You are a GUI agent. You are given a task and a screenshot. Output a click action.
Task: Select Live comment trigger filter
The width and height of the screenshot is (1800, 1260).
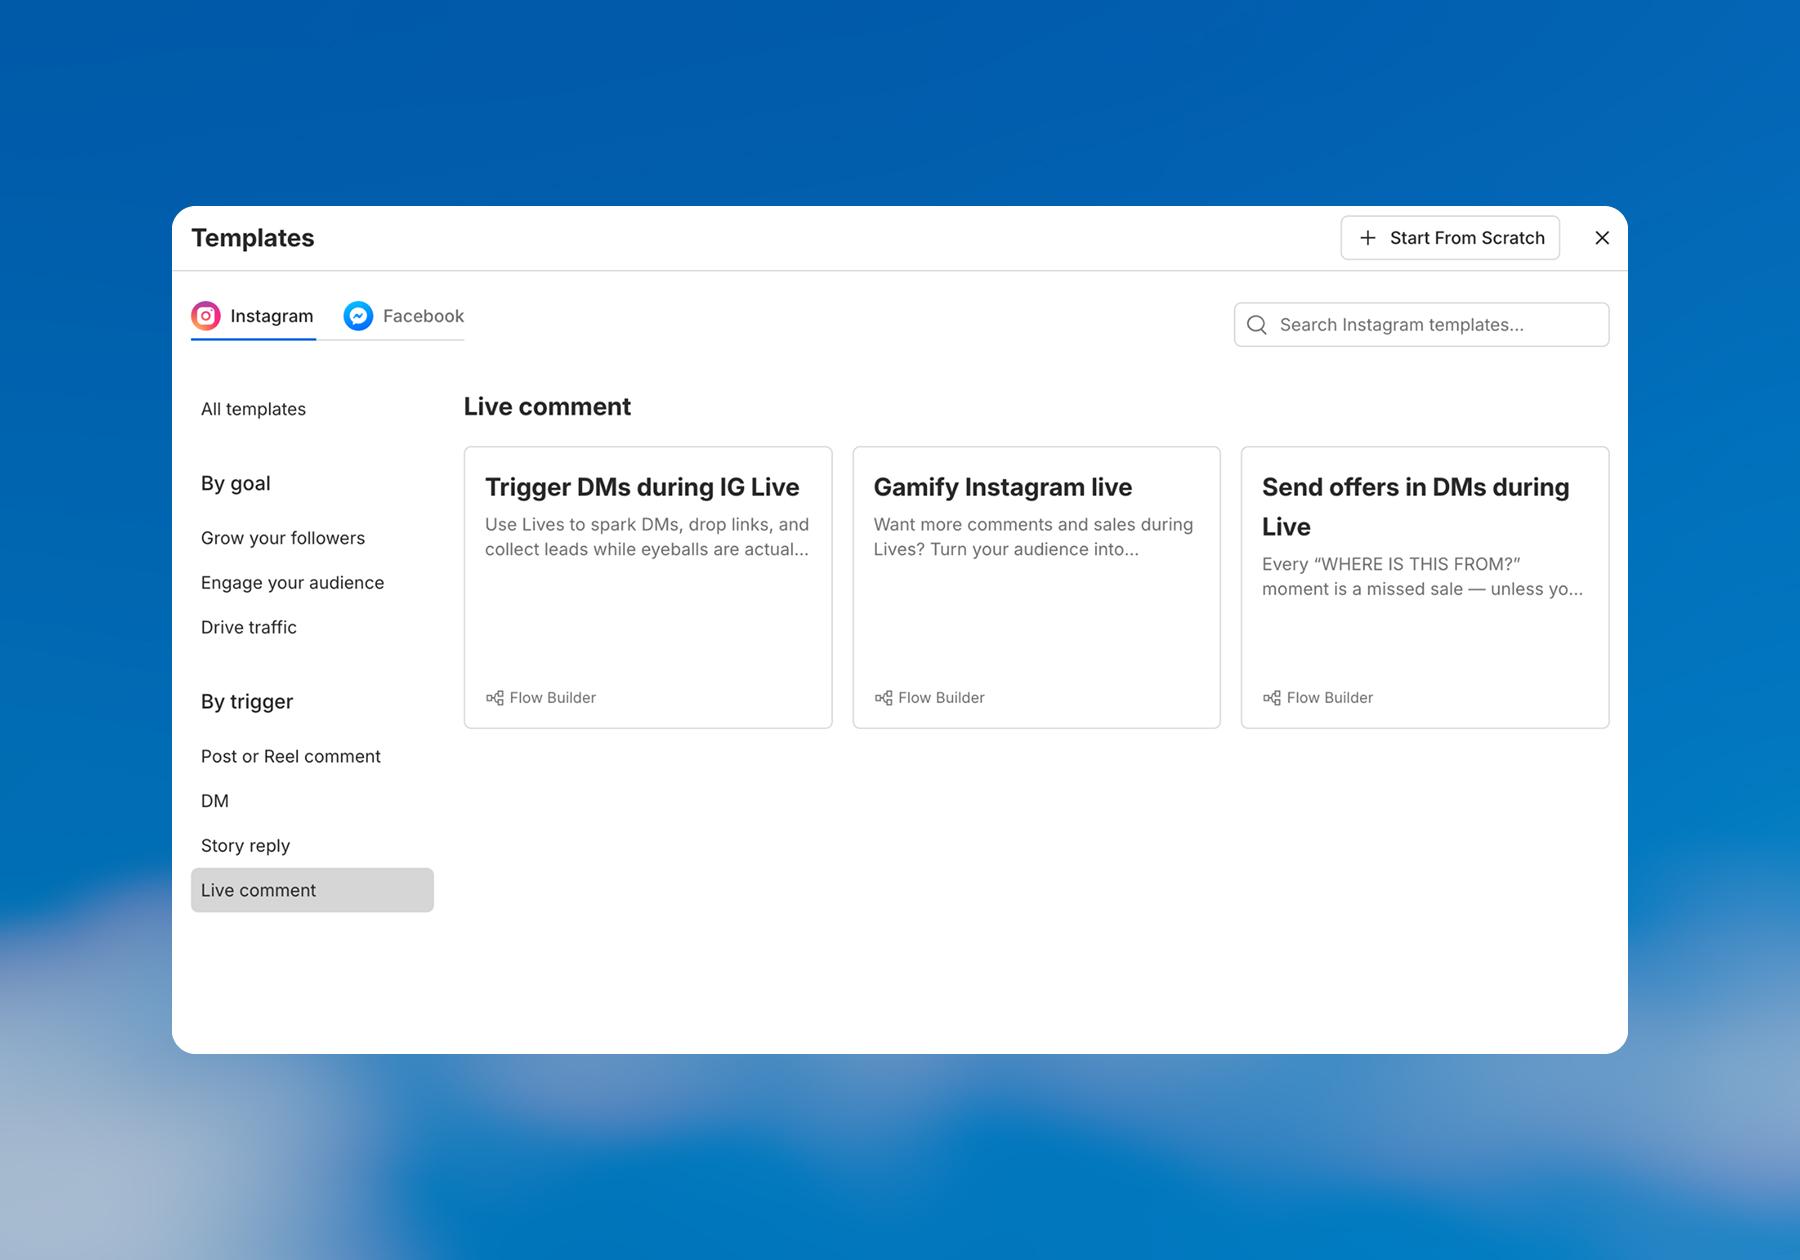(312, 890)
